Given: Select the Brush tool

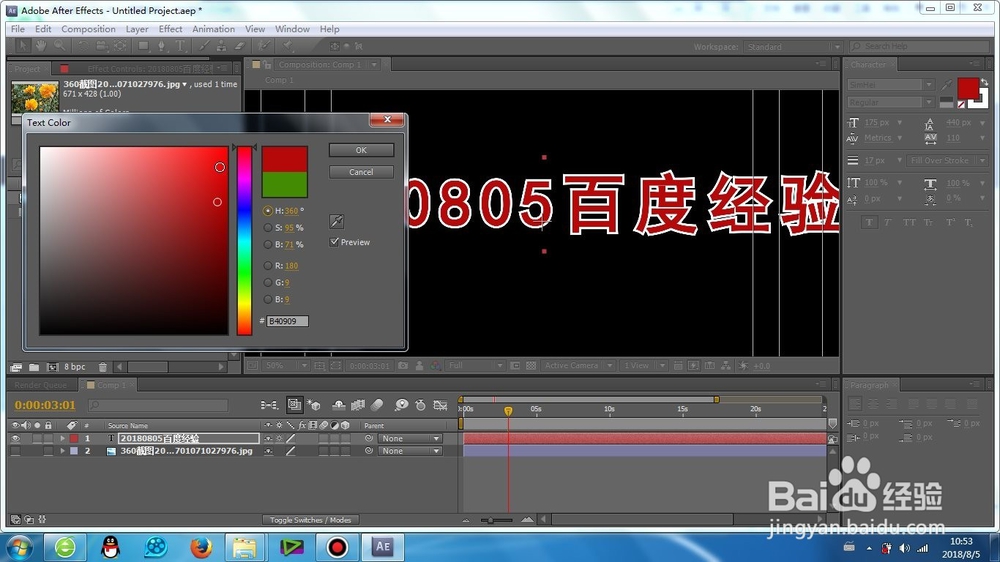Looking at the screenshot, I should [x=203, y=46].
